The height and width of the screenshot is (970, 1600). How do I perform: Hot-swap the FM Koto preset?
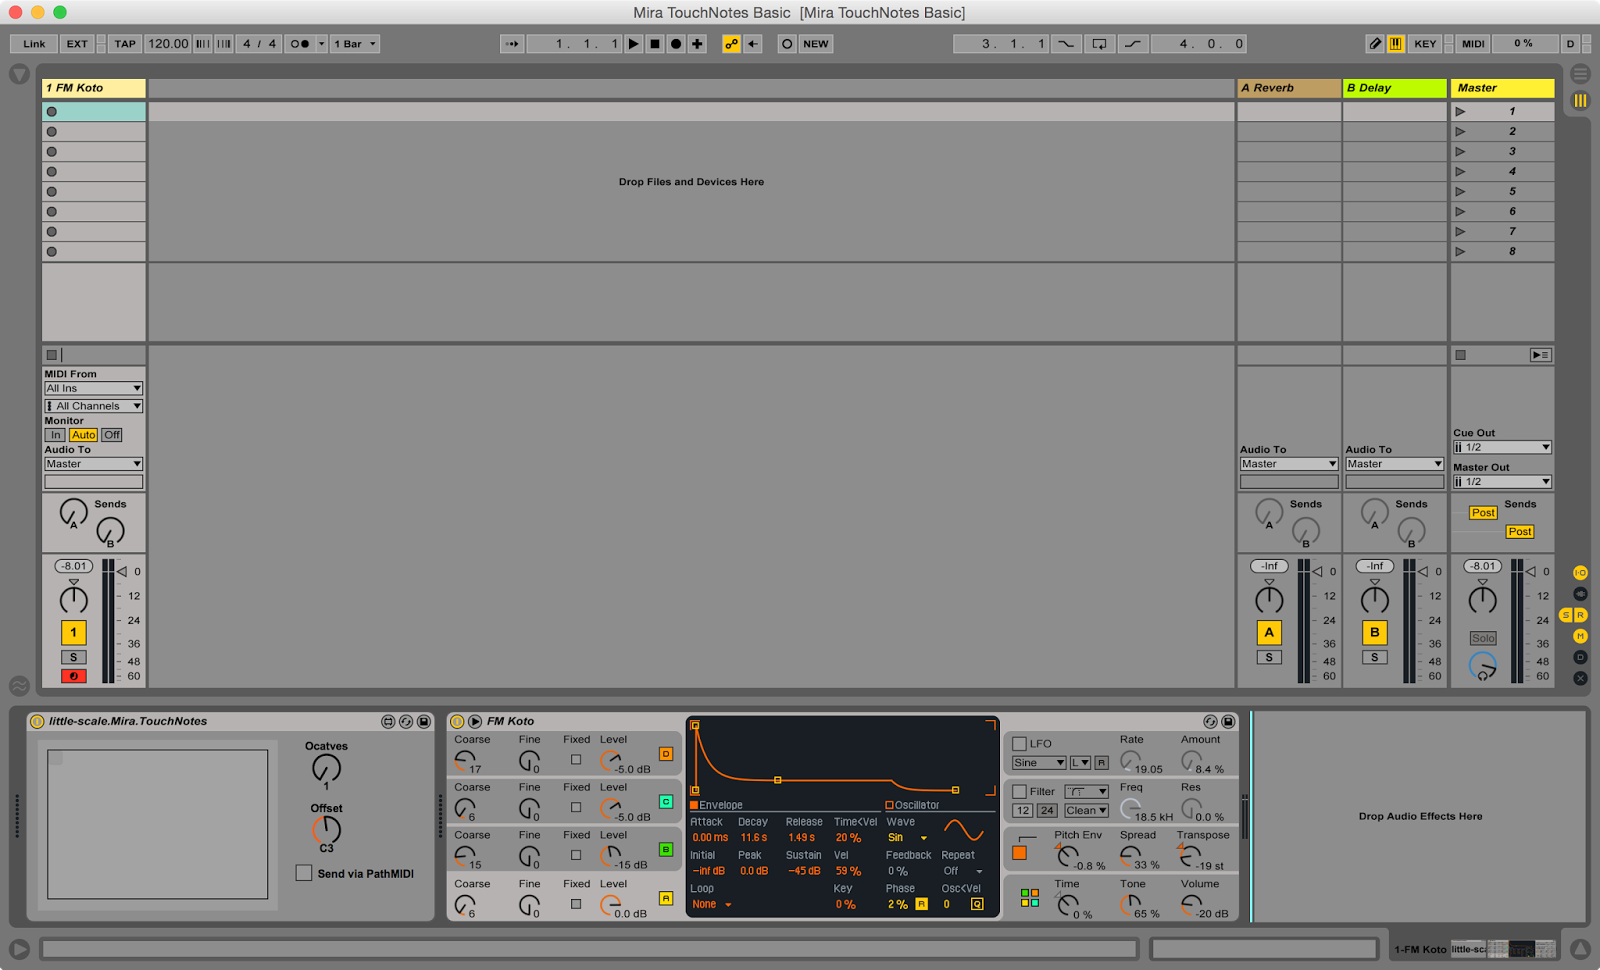[x=1210, y=721]
